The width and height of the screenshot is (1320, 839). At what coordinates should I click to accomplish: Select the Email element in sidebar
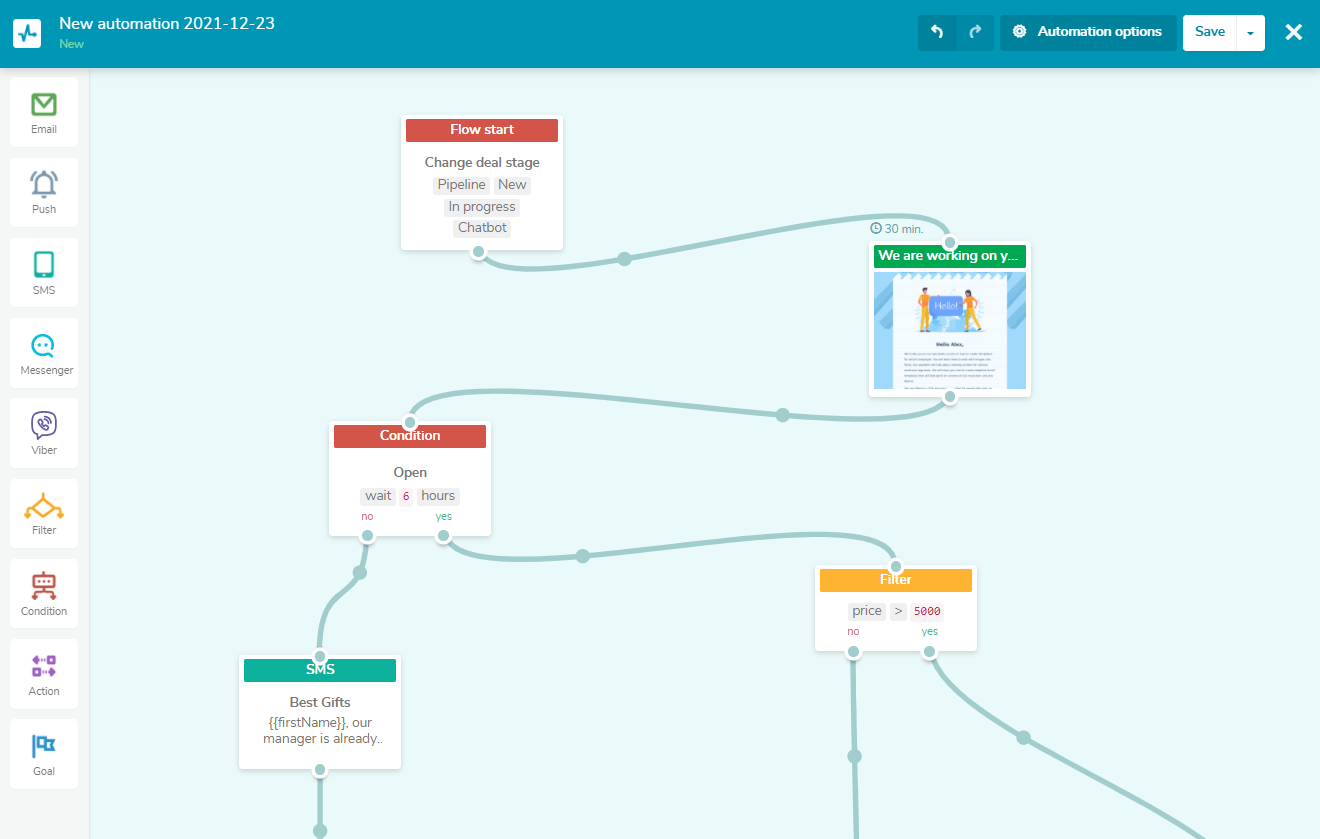point(44,112)
